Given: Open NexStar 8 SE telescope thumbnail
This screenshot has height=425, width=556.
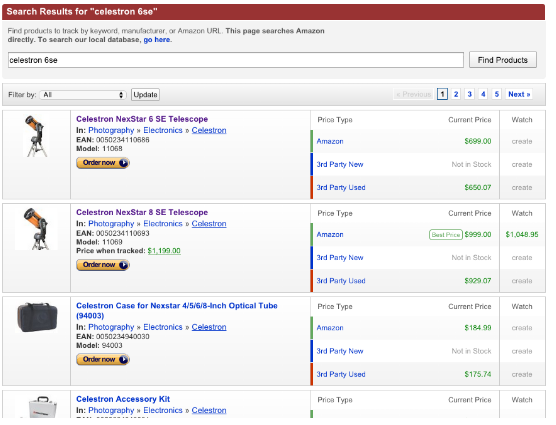Looking at the screenshot, I should (x=36, y=229).
